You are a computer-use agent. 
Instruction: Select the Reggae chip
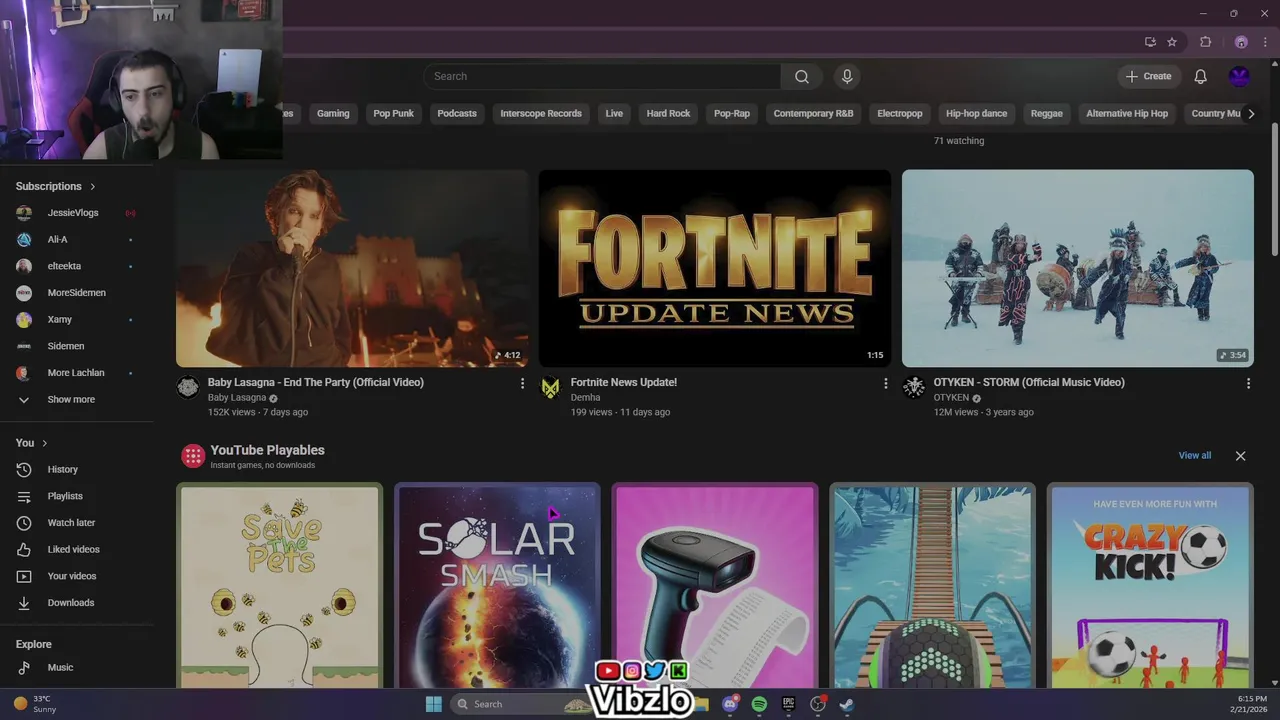(1047, 113)
